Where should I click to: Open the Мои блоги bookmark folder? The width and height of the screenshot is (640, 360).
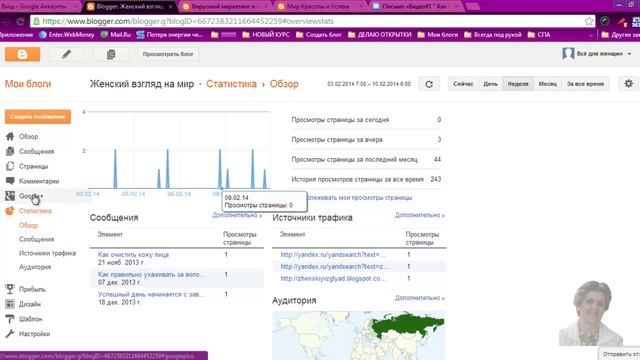[438, 35]
